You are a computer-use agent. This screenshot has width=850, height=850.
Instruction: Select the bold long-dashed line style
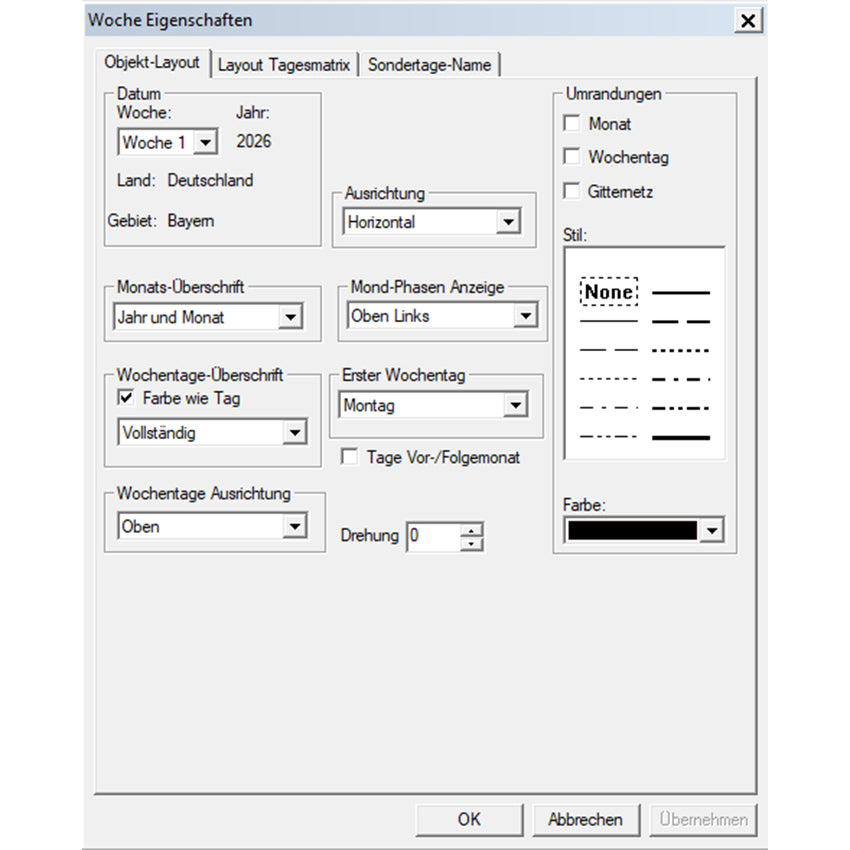click(x=680, y=322)
